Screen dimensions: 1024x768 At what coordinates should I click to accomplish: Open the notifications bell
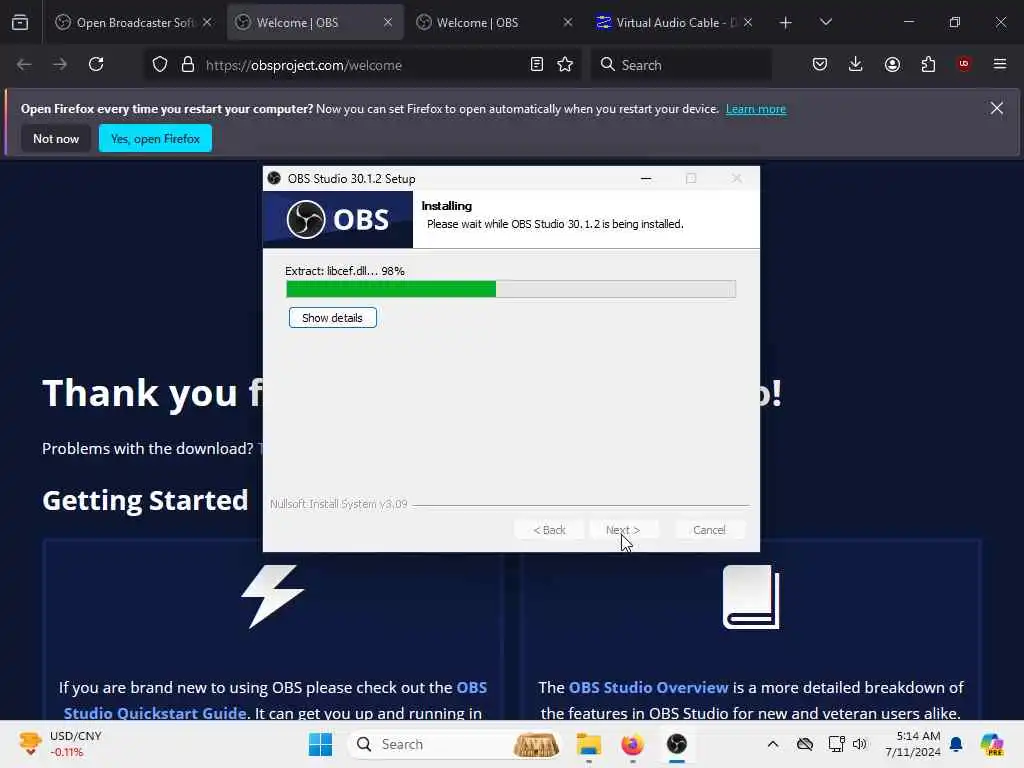pos(956,744)
